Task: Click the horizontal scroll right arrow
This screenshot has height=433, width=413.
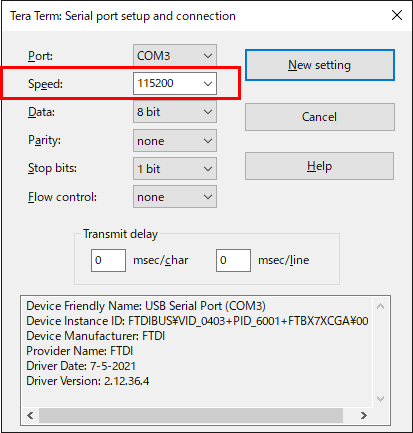Action: click(x=364, y=415)
